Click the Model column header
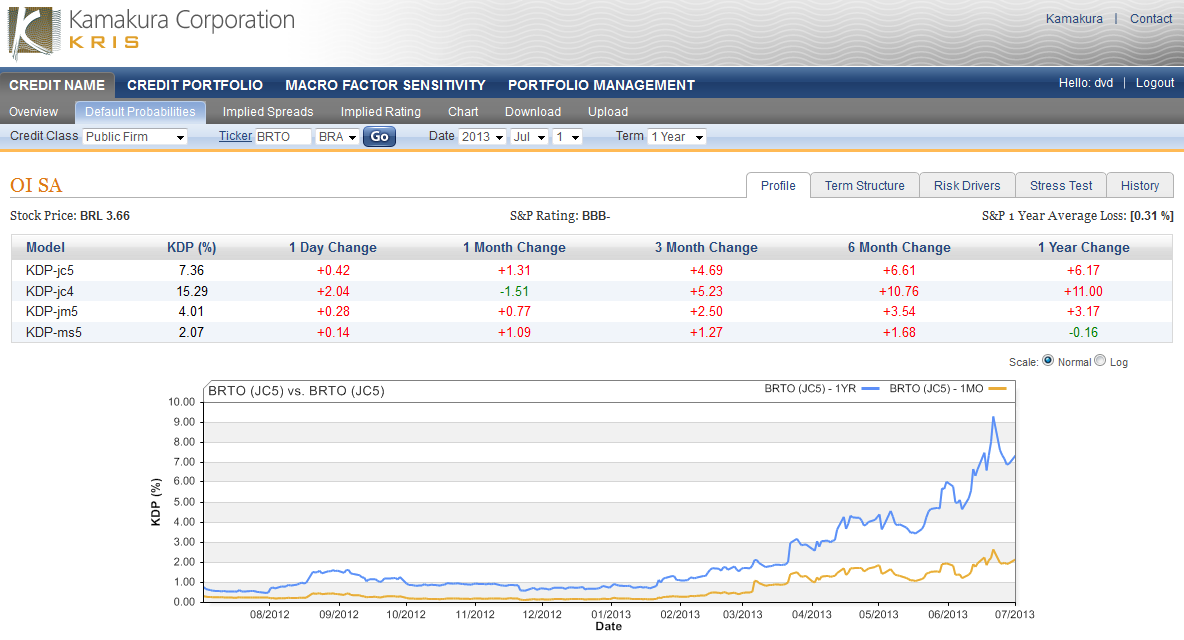Screen dimensions: 1184x640 (x=45, y=248)
